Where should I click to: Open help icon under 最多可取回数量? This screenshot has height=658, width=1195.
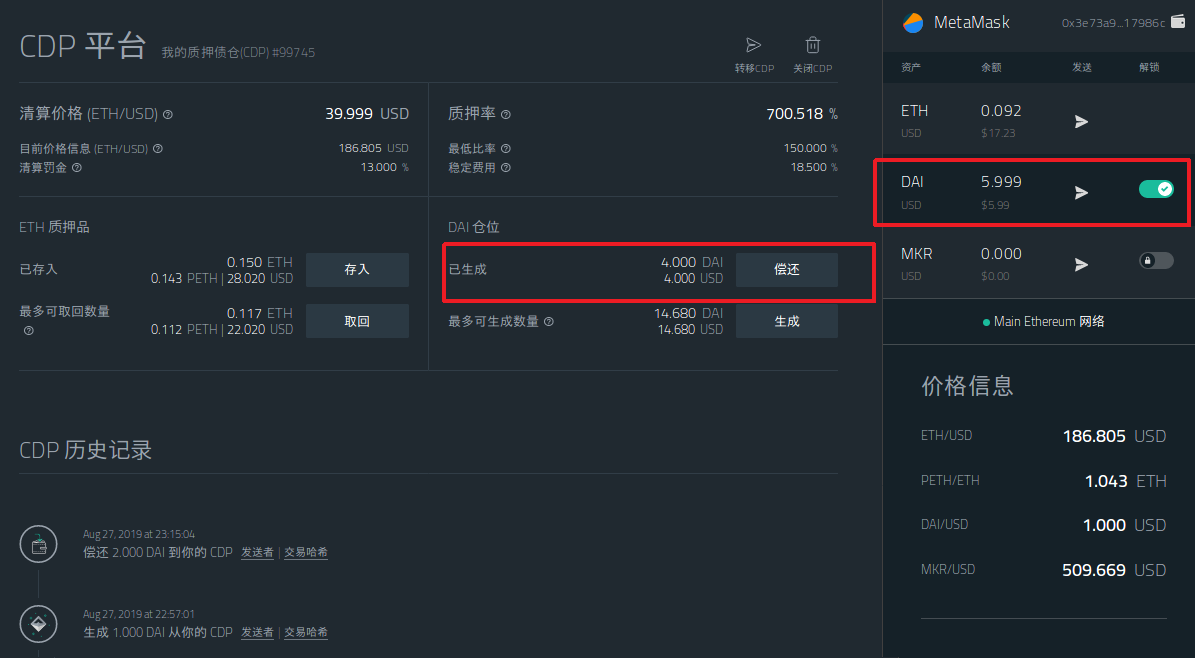tap(28, 330)
